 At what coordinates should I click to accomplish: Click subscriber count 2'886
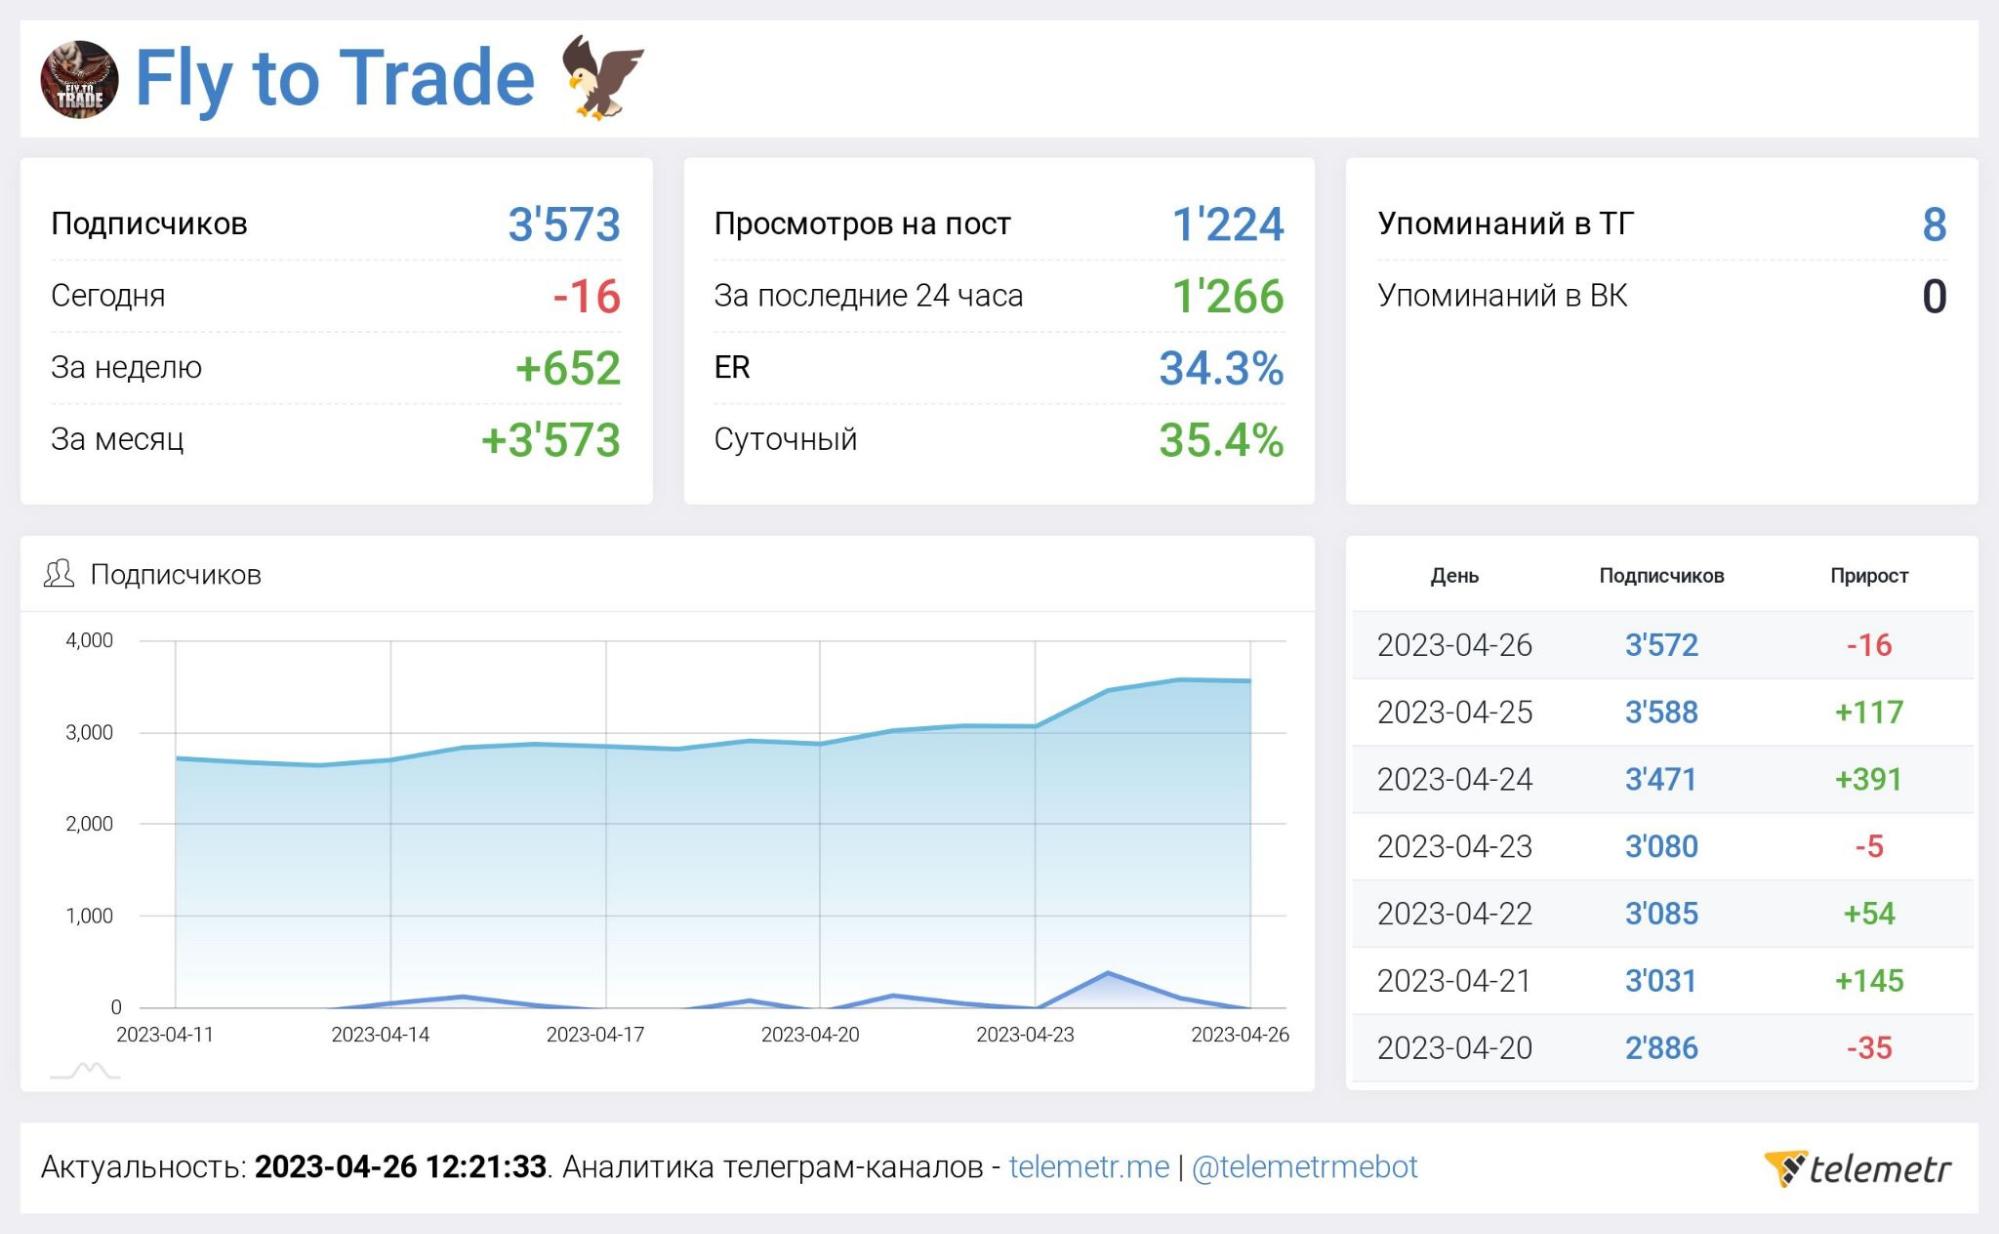pyautogui.click(x=1661, y=1047)
